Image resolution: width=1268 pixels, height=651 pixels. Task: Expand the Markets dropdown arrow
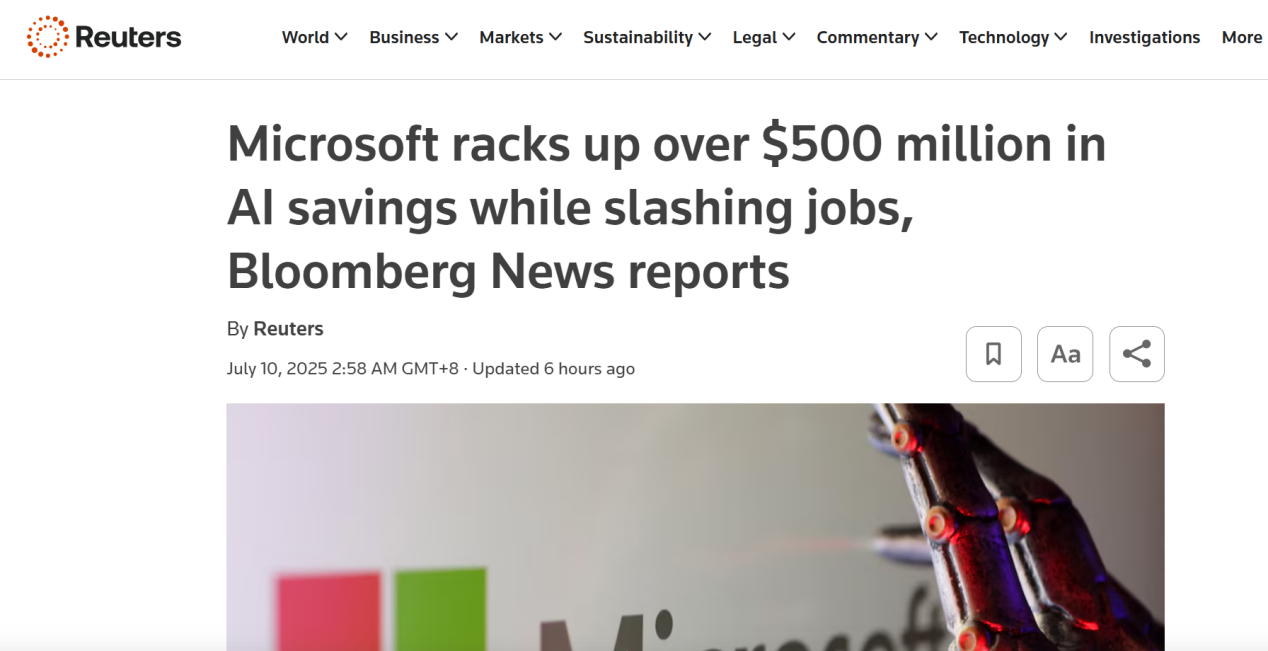click(x=556, y=37)
